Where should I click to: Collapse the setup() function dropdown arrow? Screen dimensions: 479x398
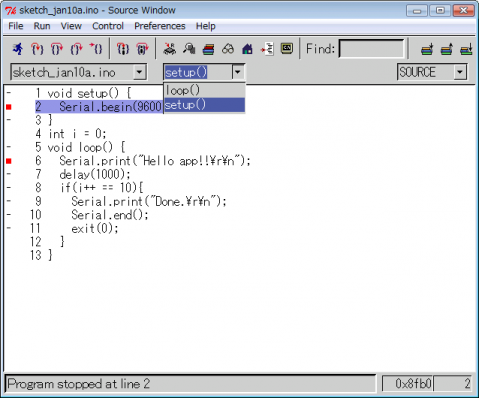tap(237, 72)
